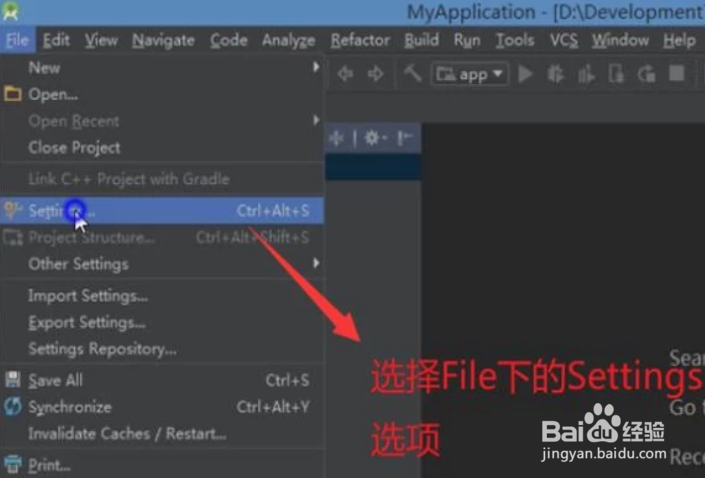Open the Navigate menu
The width and height of the screenshot is (705, 478).
point(163,40)
